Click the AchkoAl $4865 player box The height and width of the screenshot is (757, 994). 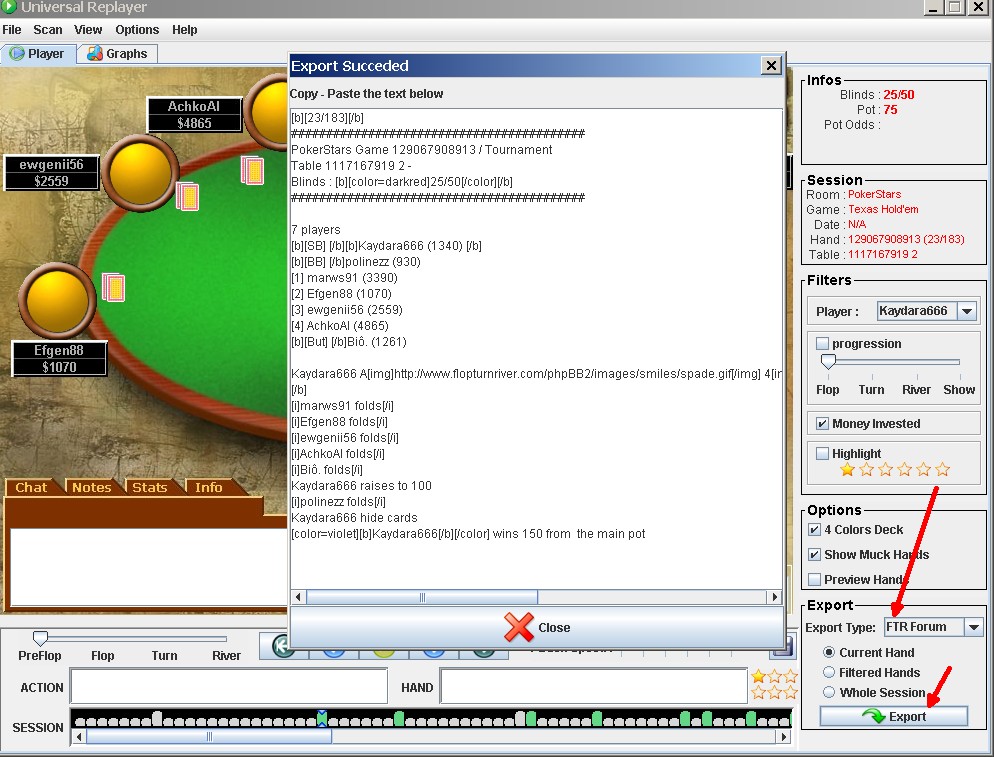pos(195,115)
